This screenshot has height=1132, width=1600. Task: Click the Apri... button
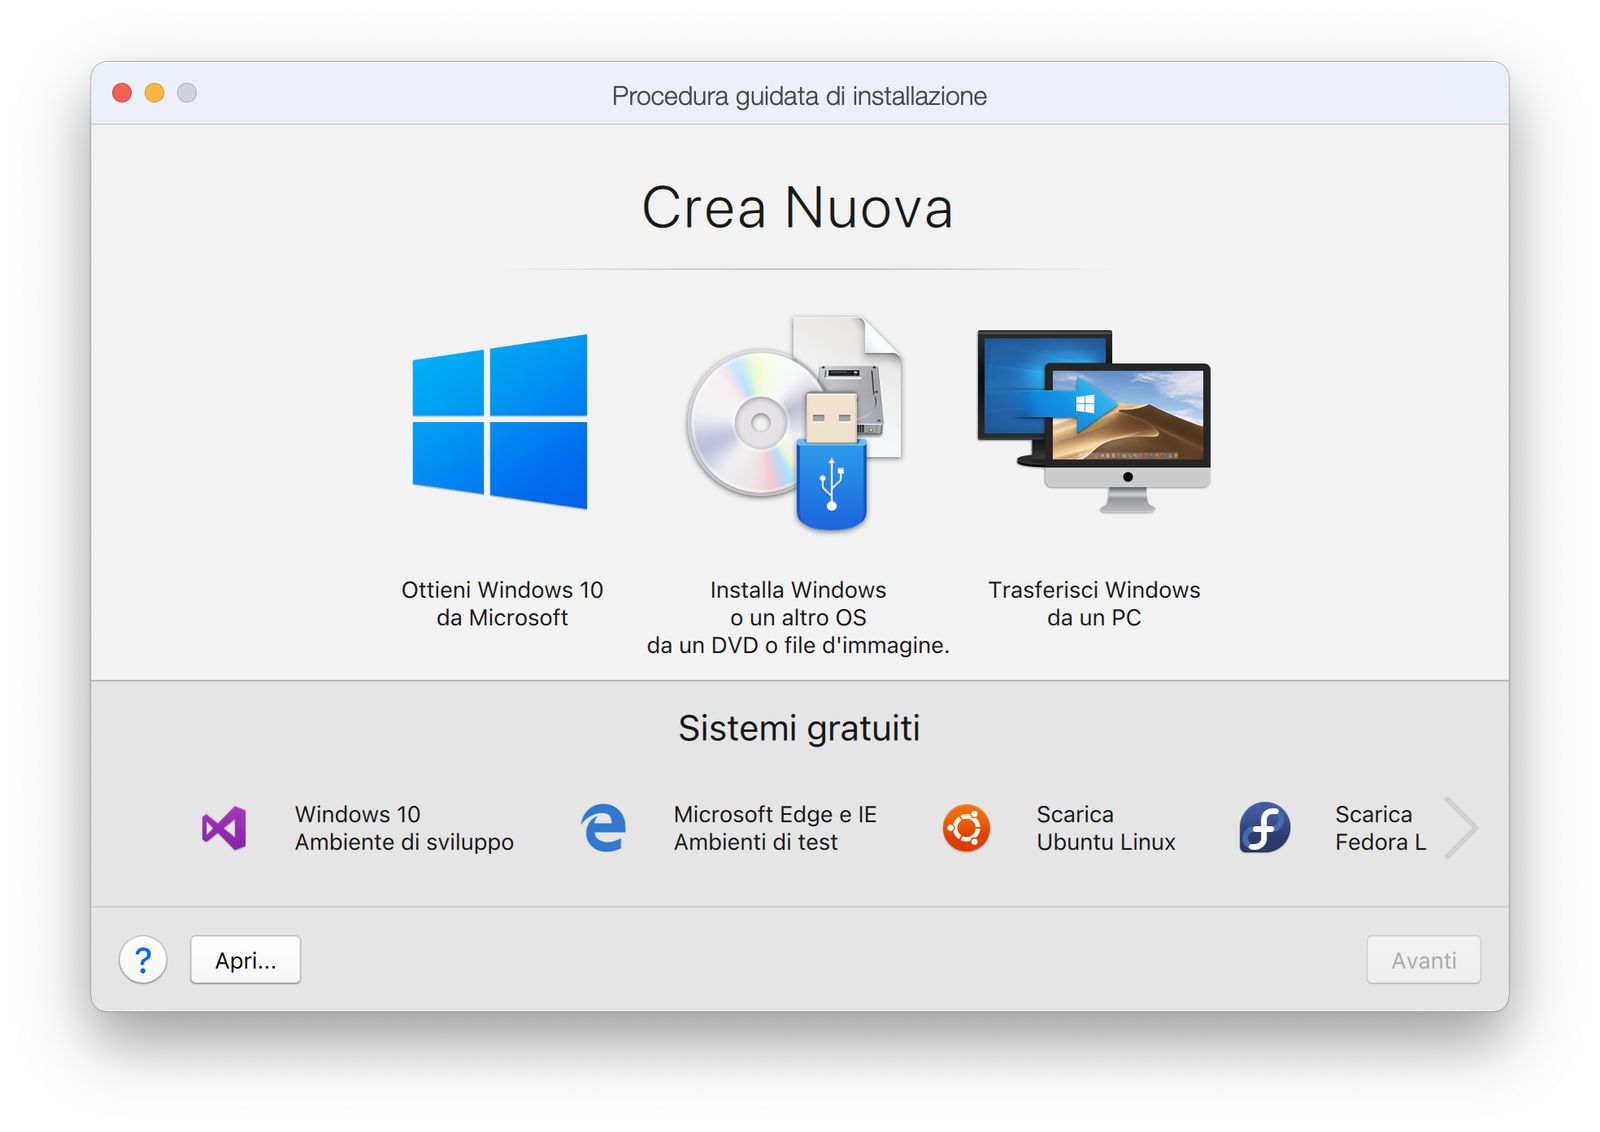(245, 960)
